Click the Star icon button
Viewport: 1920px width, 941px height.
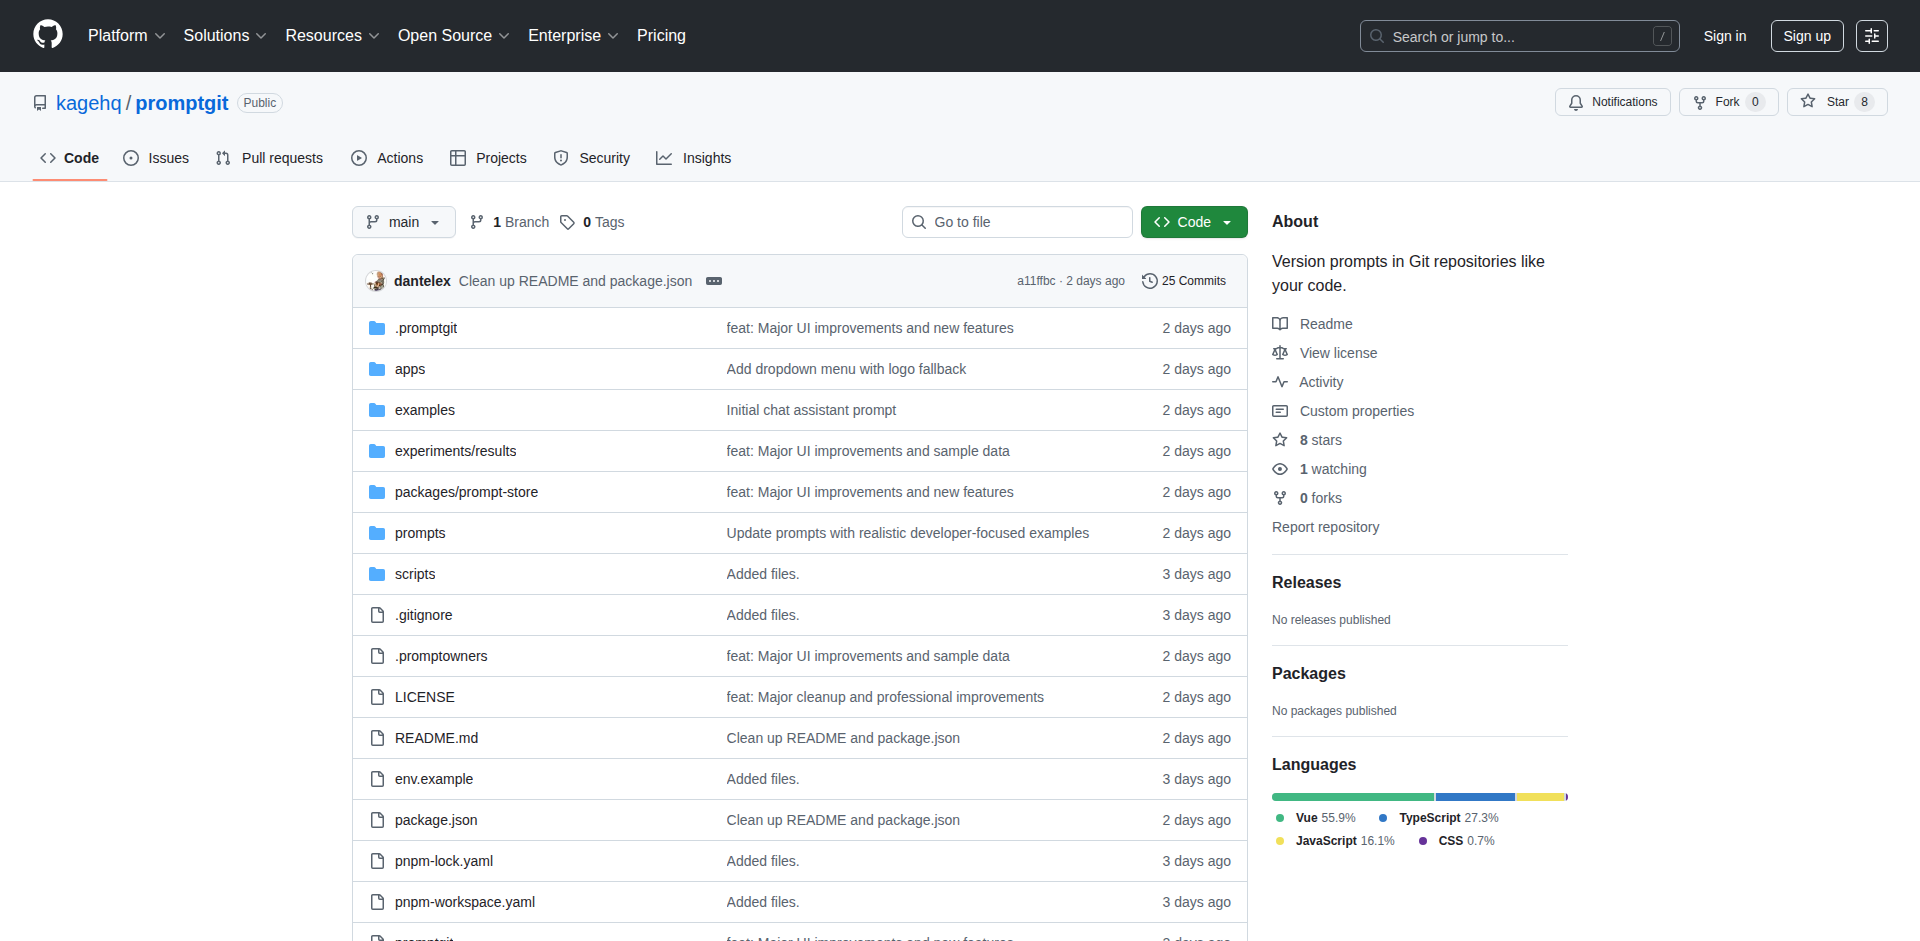[x=1808, y=101]
